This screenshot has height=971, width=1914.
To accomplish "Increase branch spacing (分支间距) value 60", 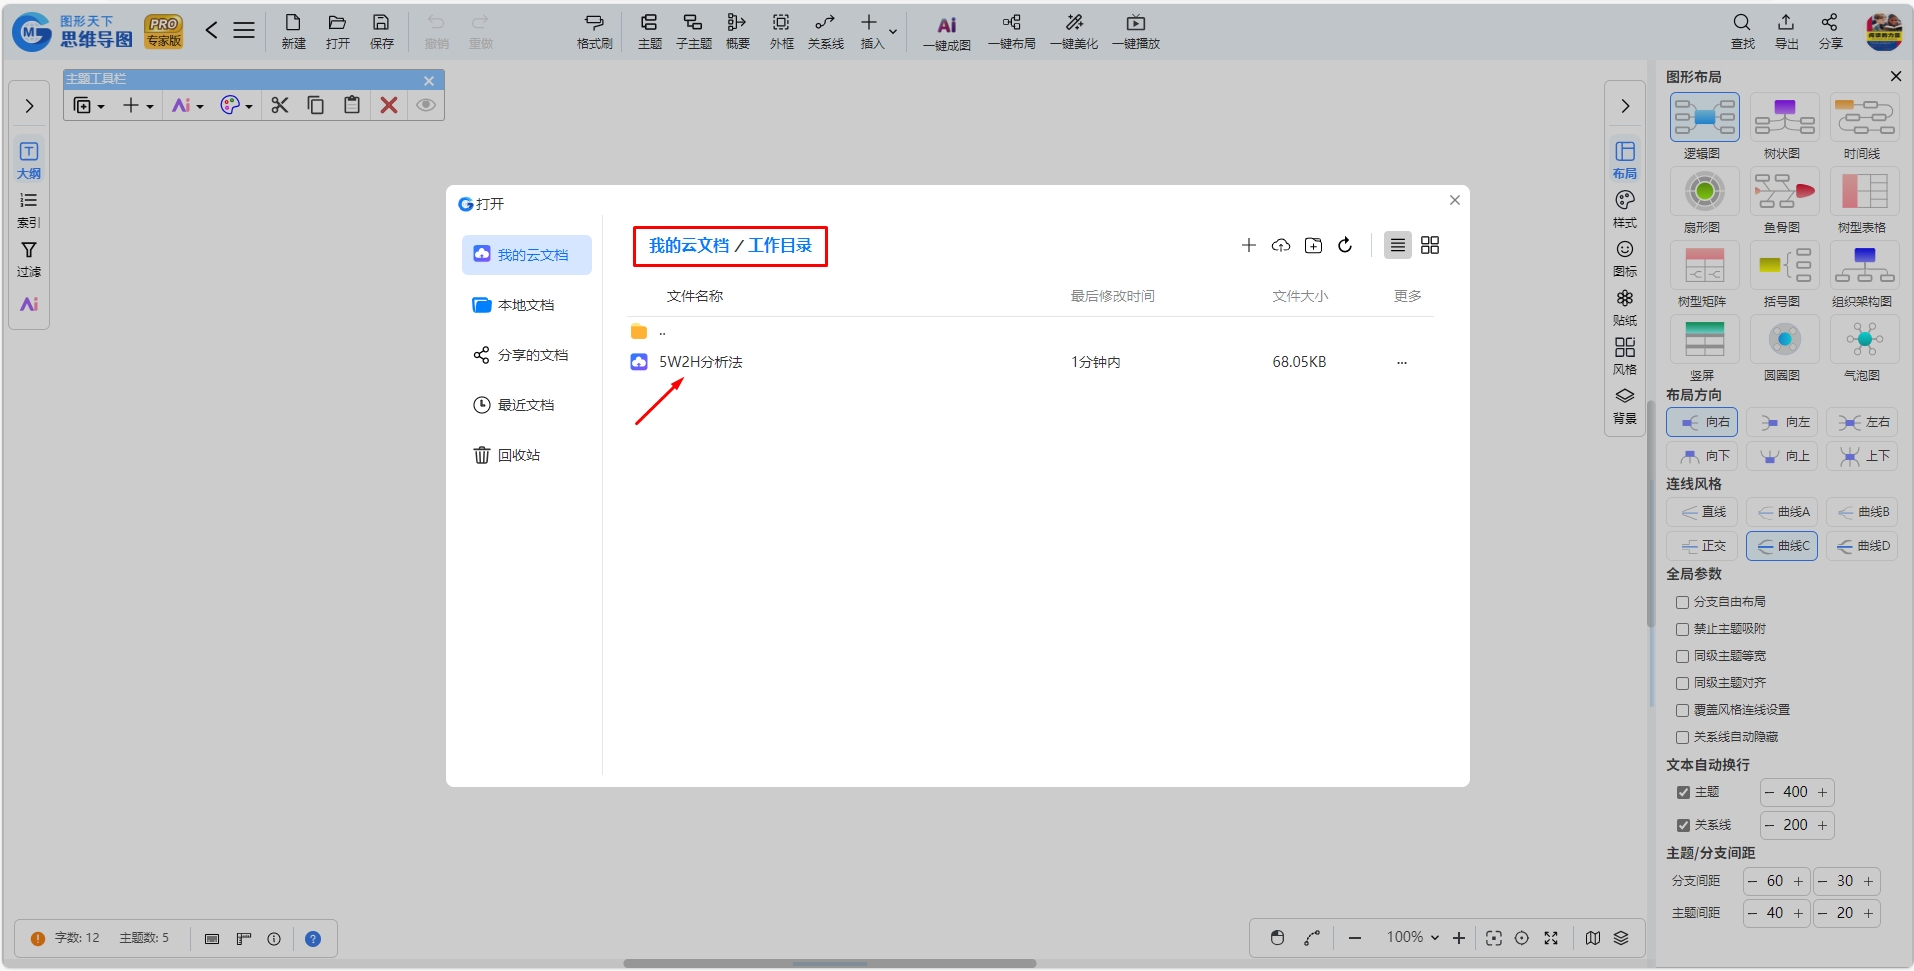I will [x=1798, y=881].
